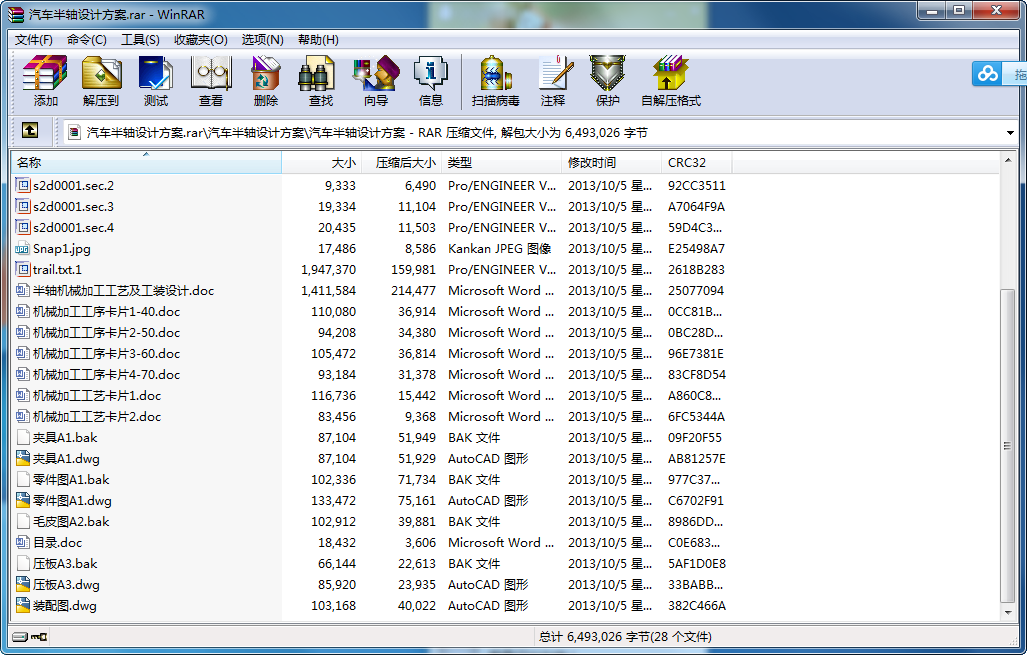The image size is (1027, 655).
Task: Sort by the 大小 column header
Action: (321, 162)
